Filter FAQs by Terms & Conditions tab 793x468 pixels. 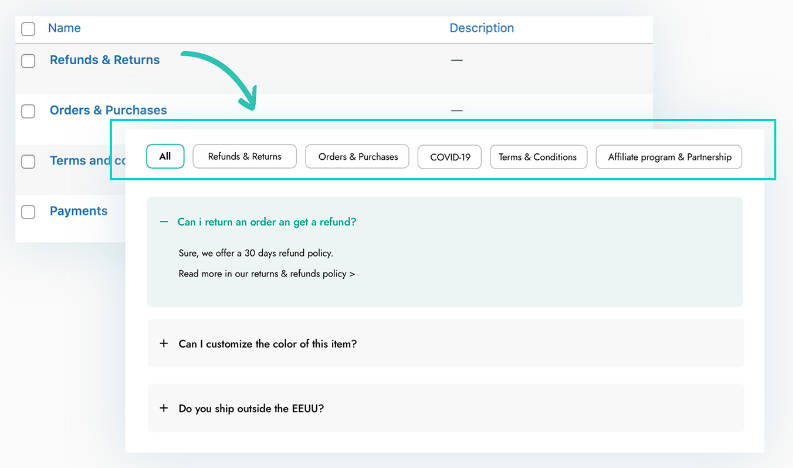[x=539, y=157]
